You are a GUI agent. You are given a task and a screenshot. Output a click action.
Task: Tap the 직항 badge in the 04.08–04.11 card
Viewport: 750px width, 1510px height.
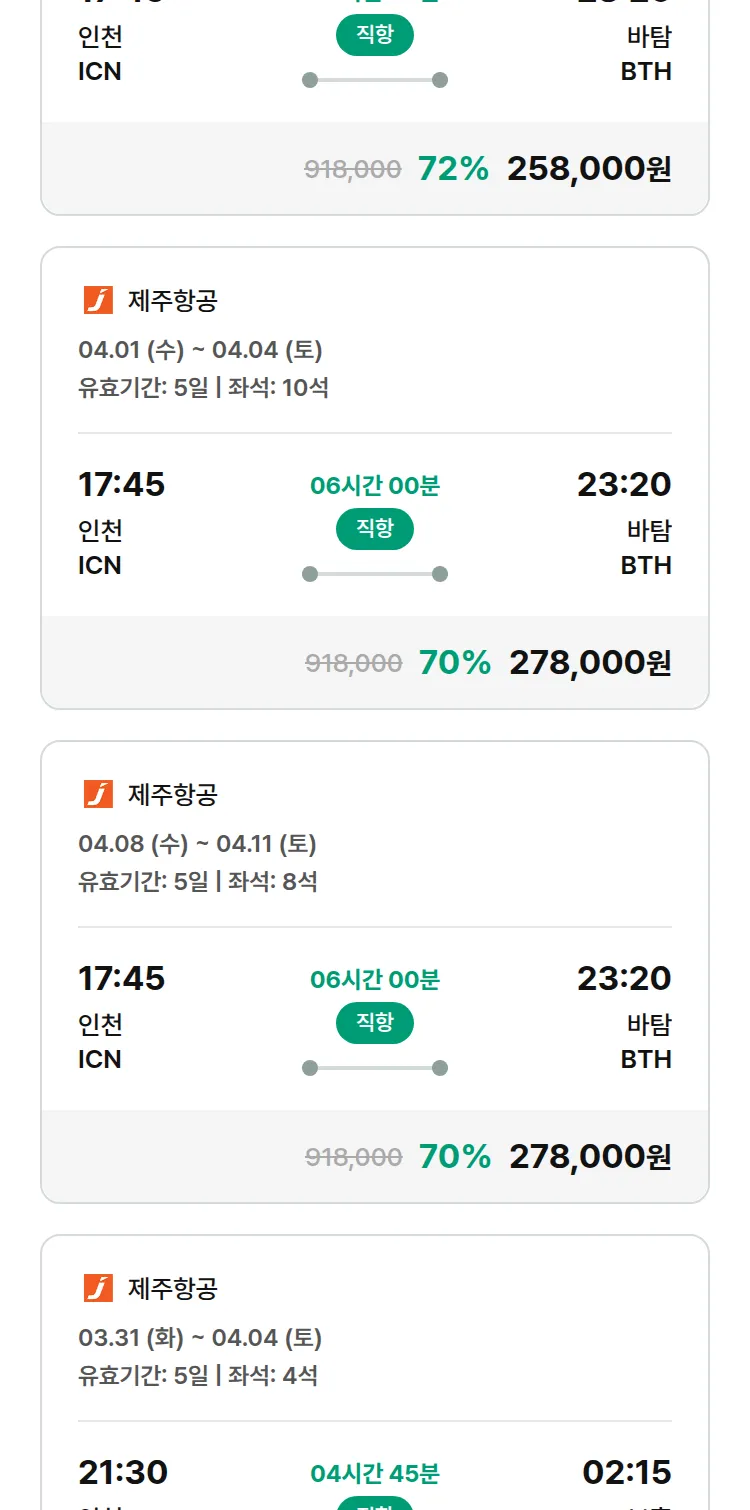(375, 1023)
